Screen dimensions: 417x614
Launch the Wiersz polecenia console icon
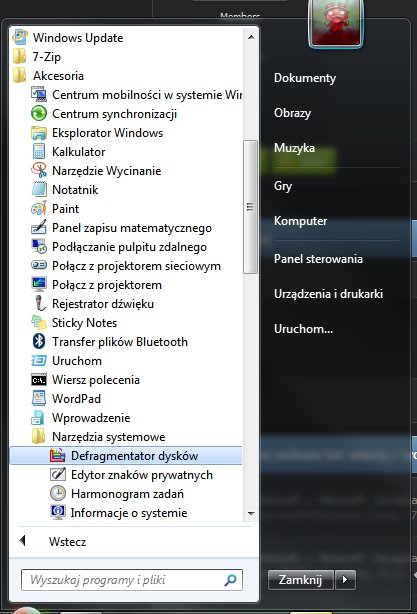click(39, 380)
